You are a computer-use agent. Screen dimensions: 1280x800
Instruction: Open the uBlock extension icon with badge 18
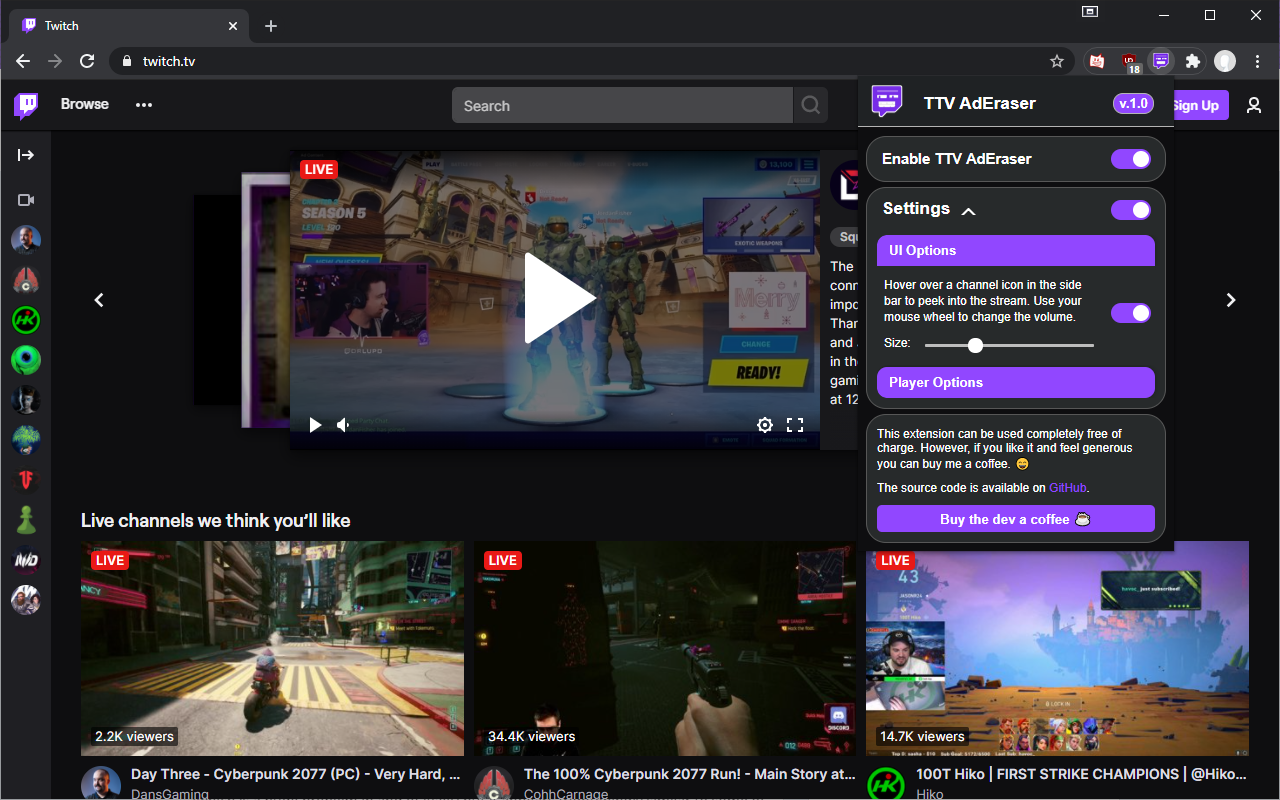click(1129, 62)
